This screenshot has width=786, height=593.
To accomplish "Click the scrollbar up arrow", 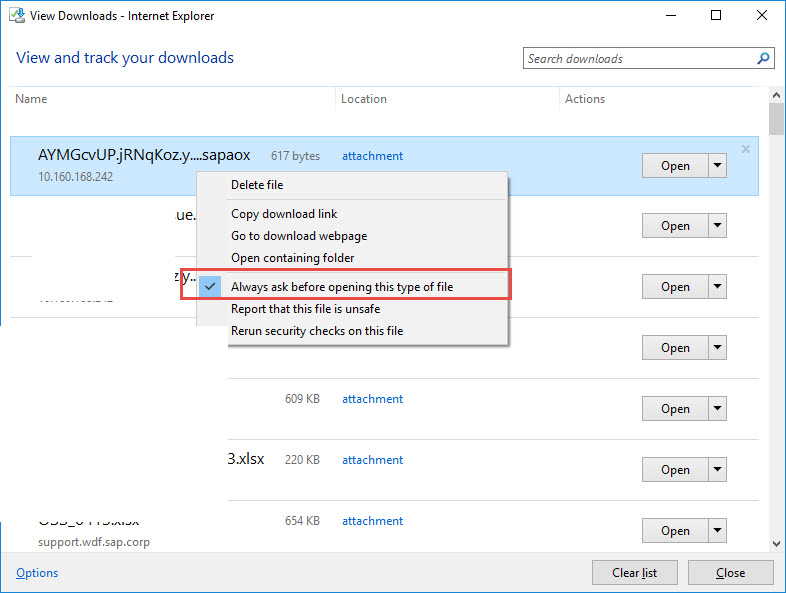I will (x=776, y=95).
